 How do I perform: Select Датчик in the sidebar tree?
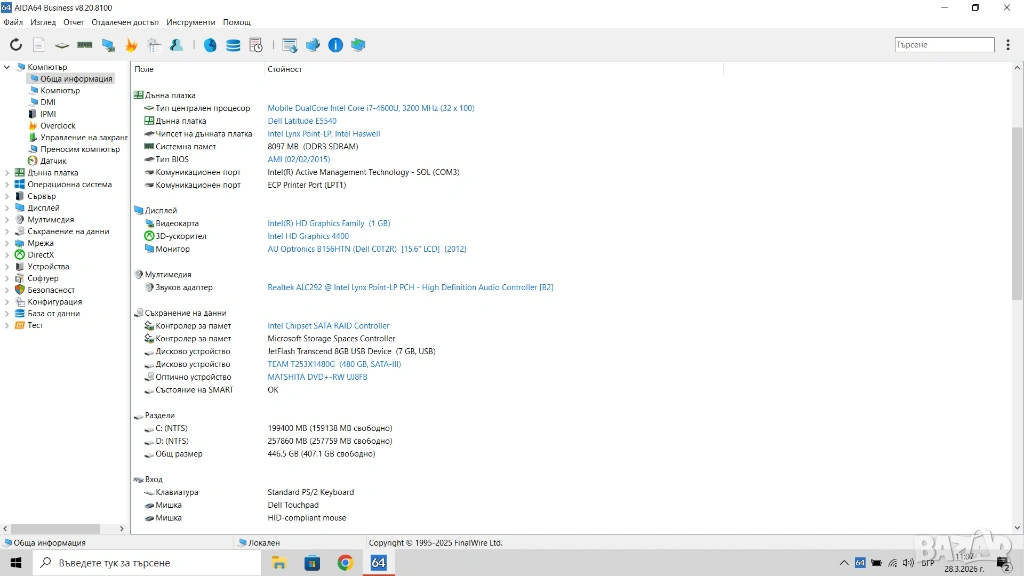coord(53,161)
